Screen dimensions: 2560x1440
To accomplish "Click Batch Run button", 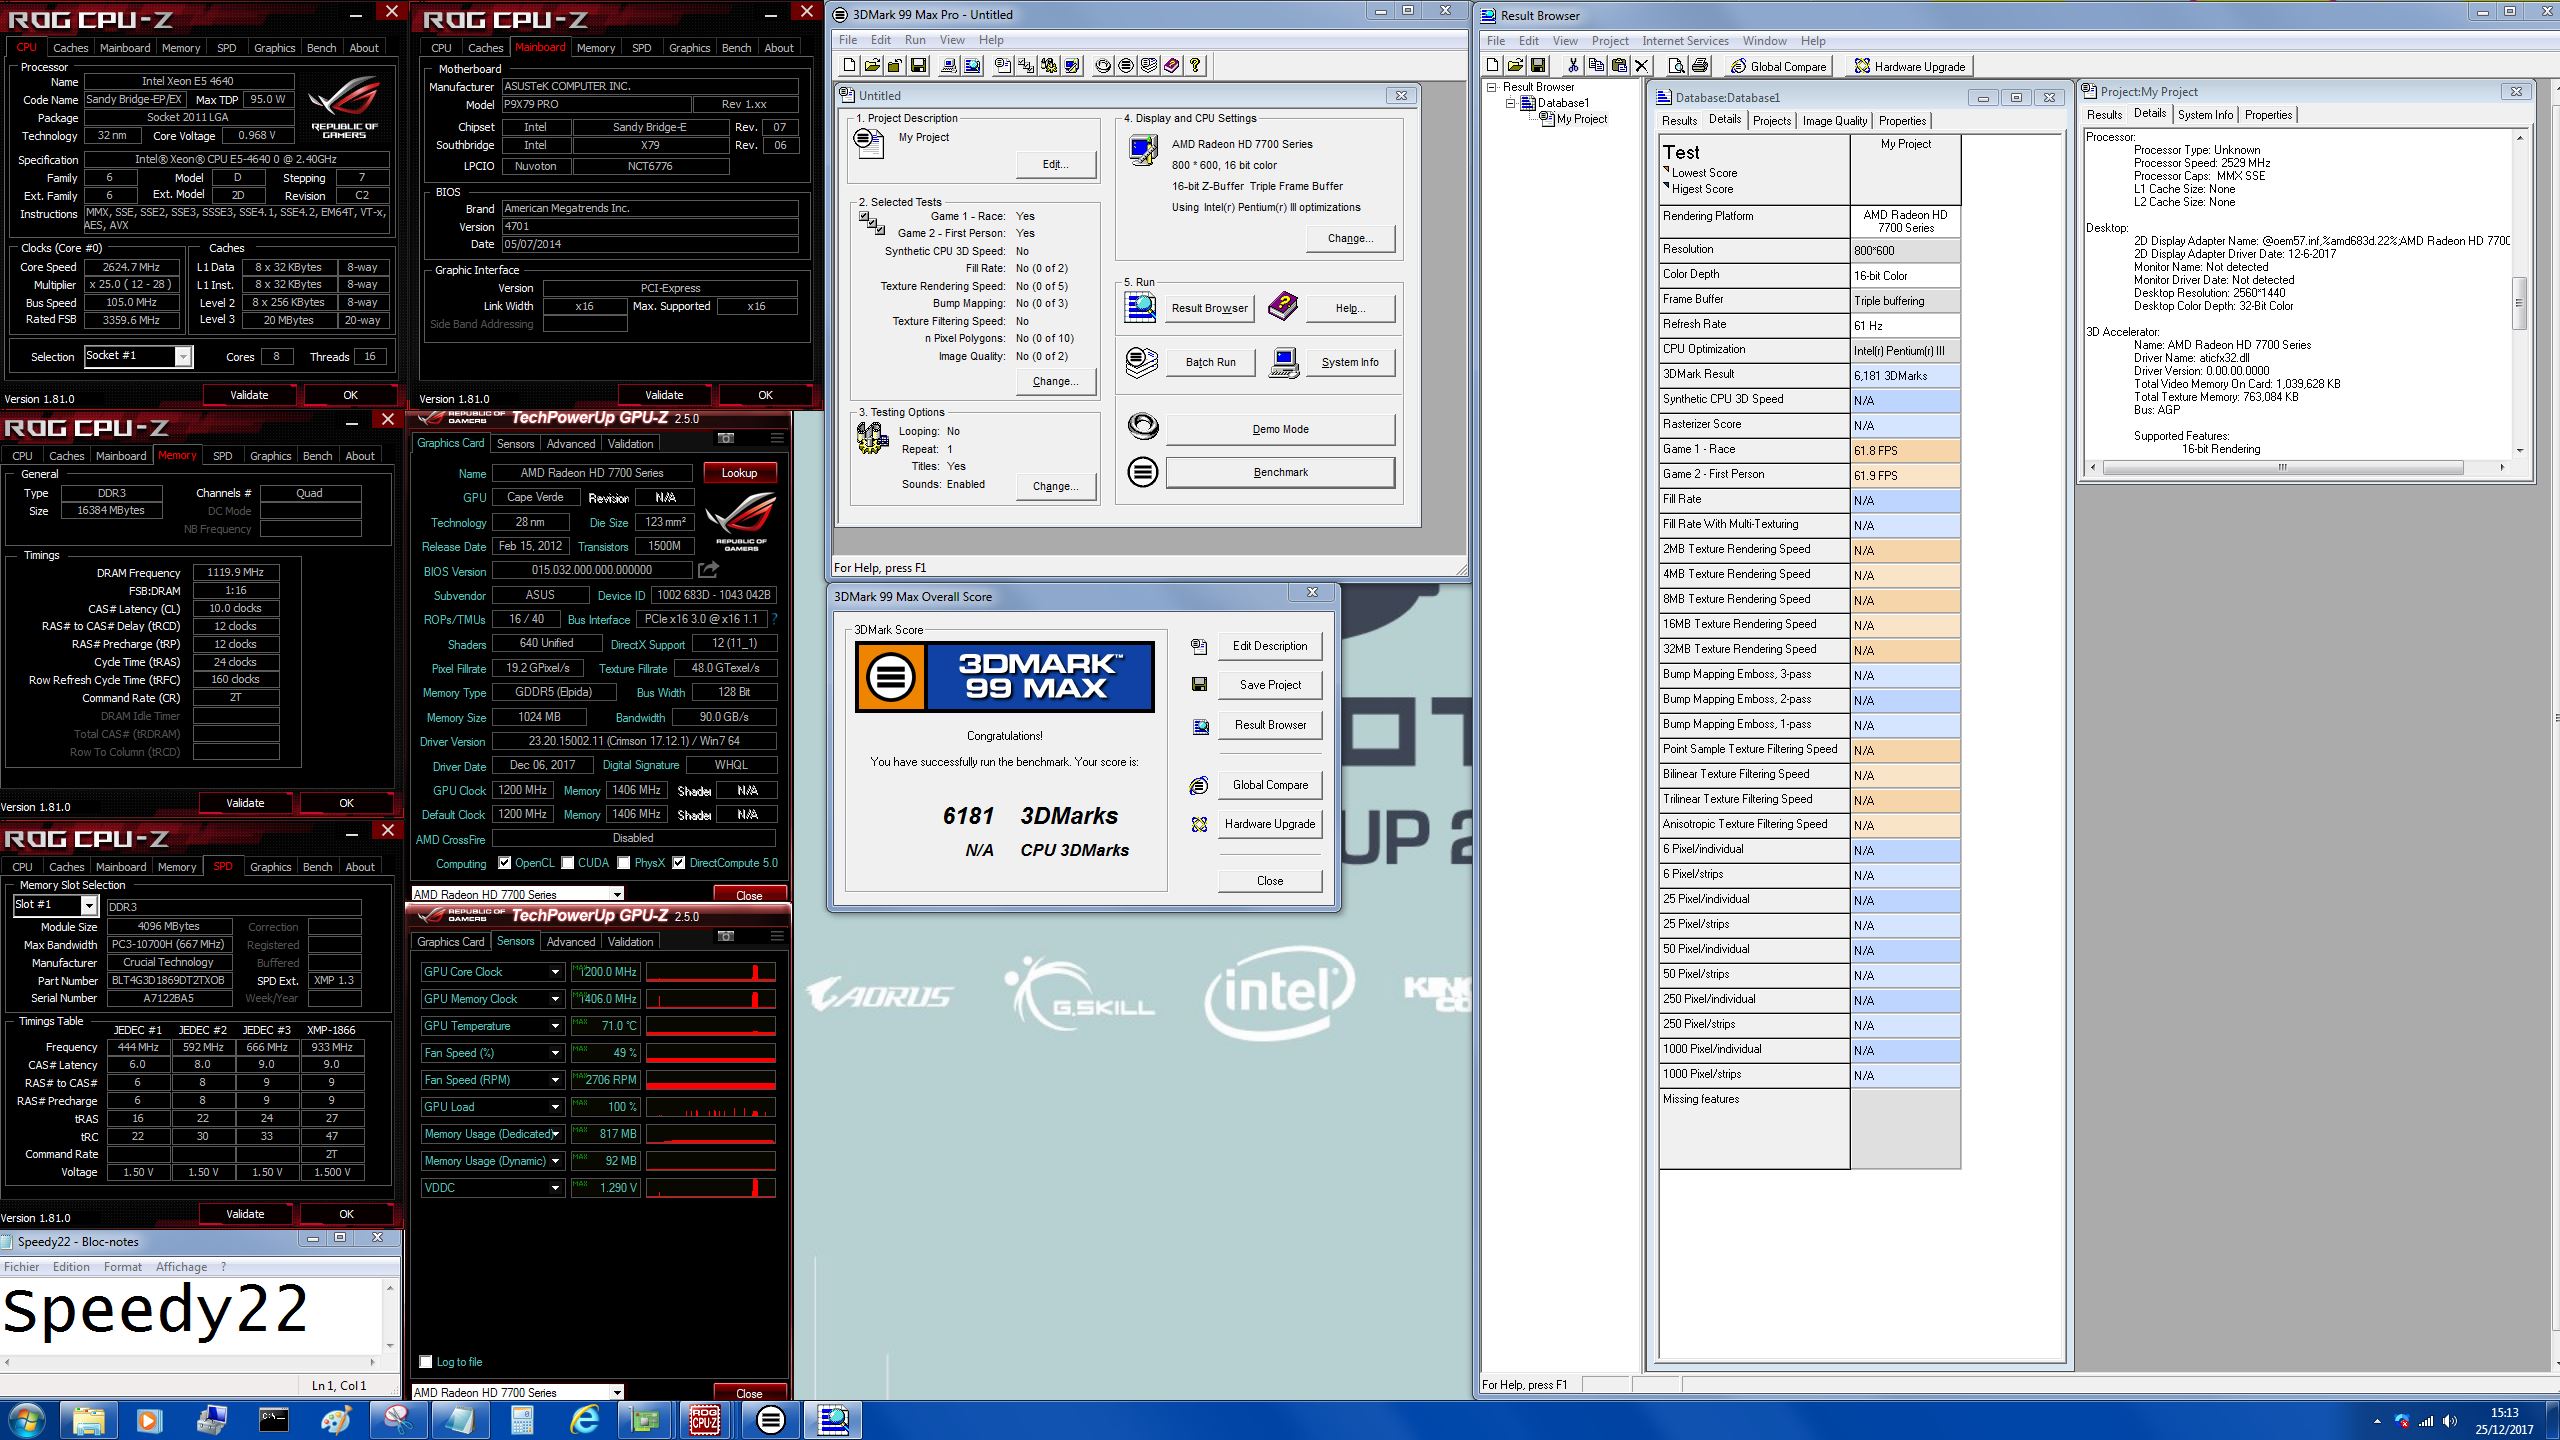I will pos(1210,362).
